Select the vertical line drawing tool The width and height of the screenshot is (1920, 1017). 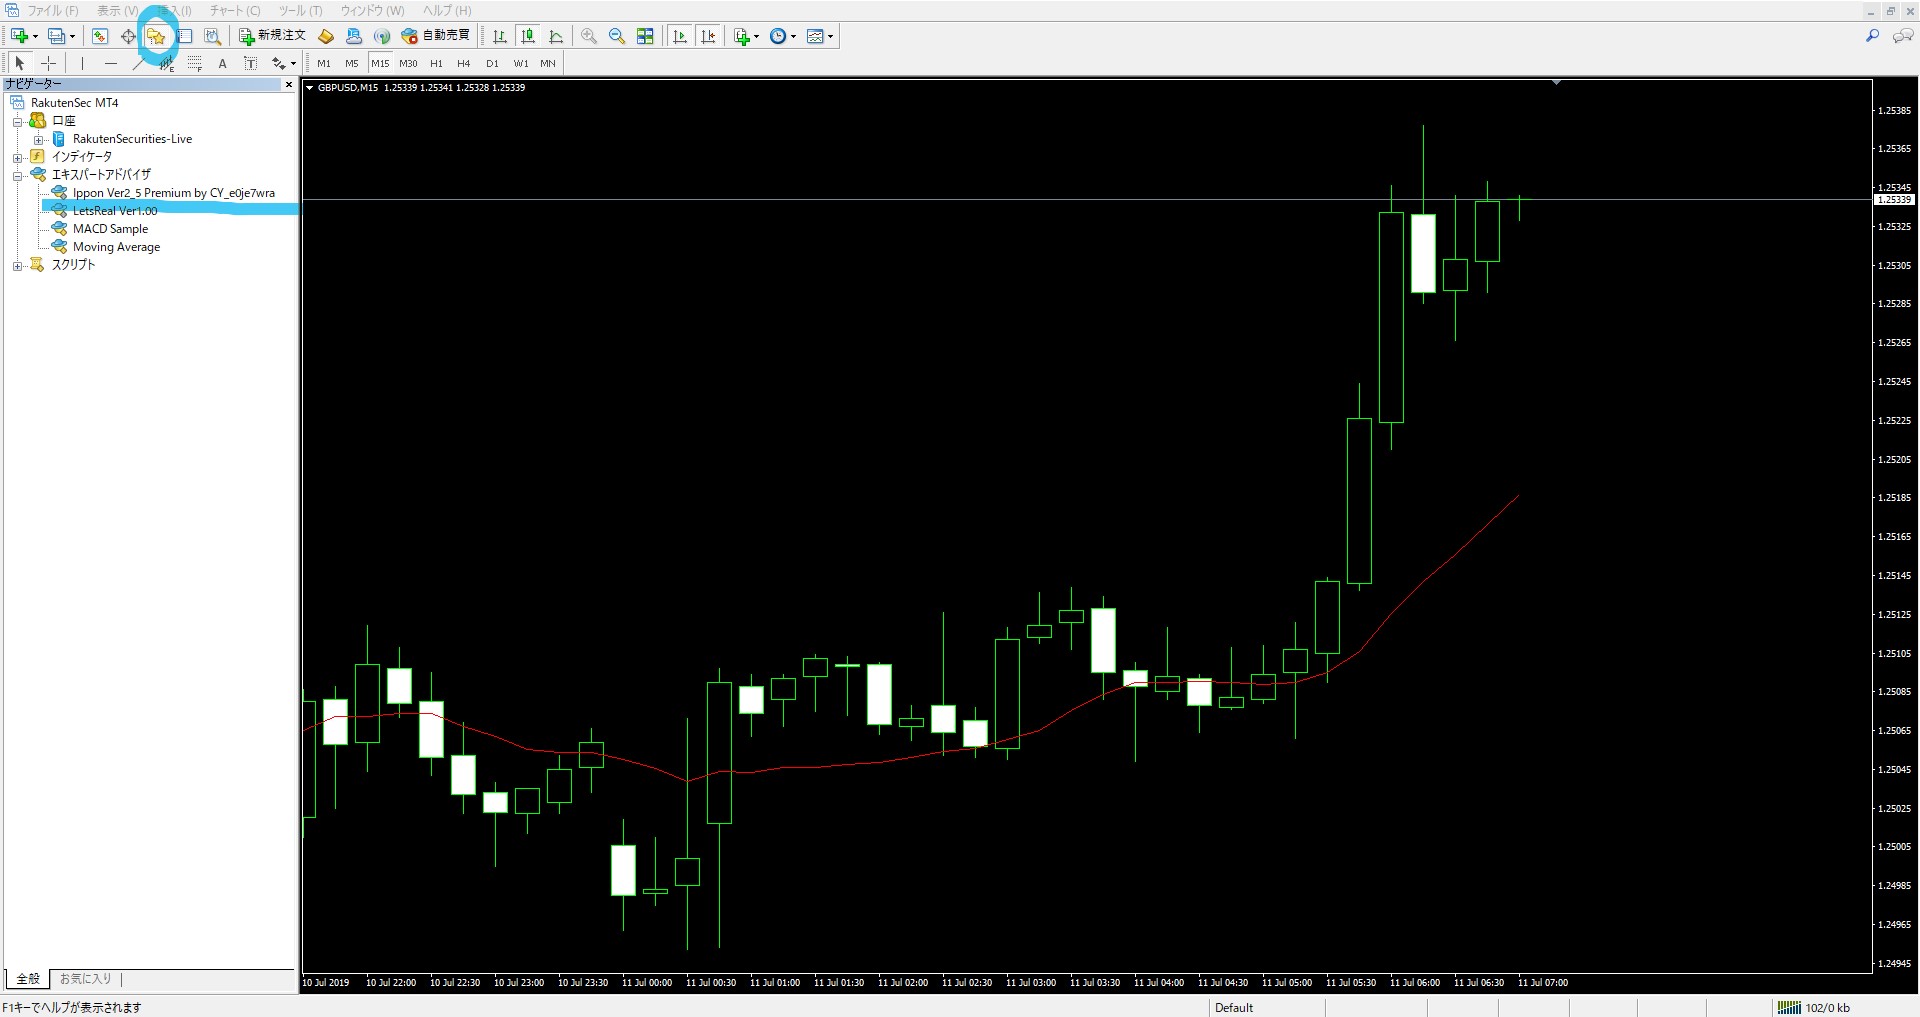[x=82, y=63]
